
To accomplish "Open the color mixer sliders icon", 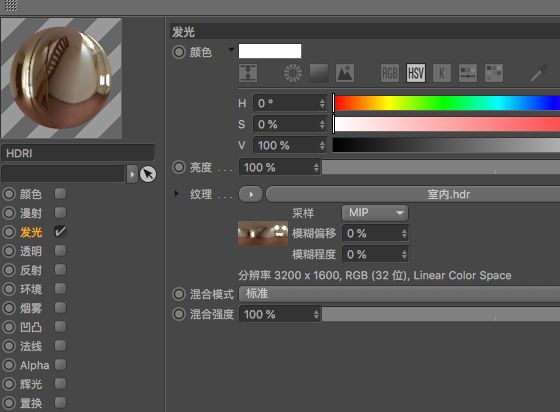I will tap(468, 73).
